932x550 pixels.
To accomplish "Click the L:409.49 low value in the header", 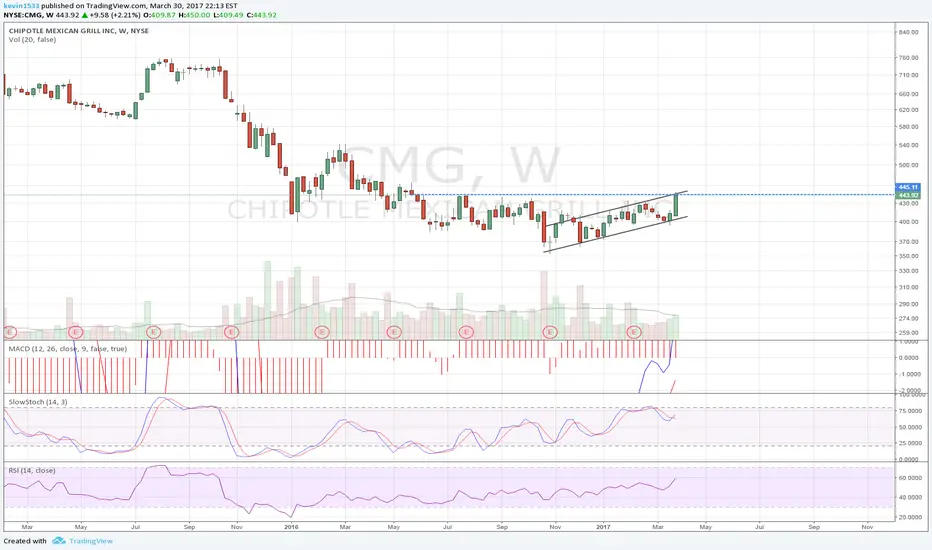I will 228,15.
